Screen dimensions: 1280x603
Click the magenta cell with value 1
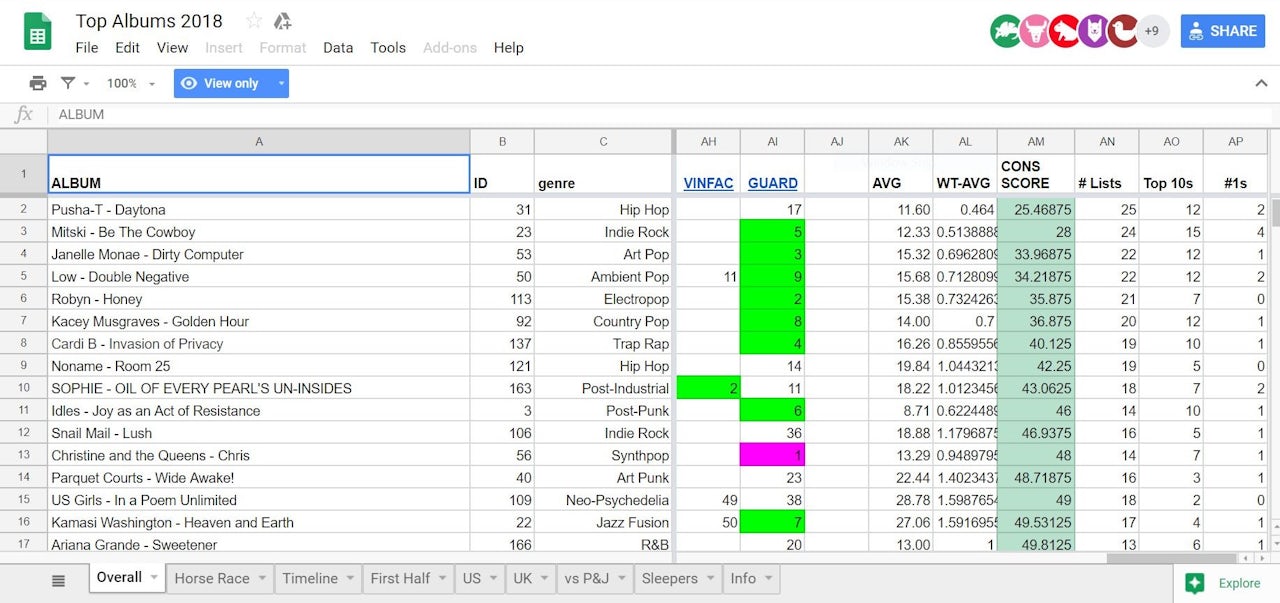coord(772,455)
